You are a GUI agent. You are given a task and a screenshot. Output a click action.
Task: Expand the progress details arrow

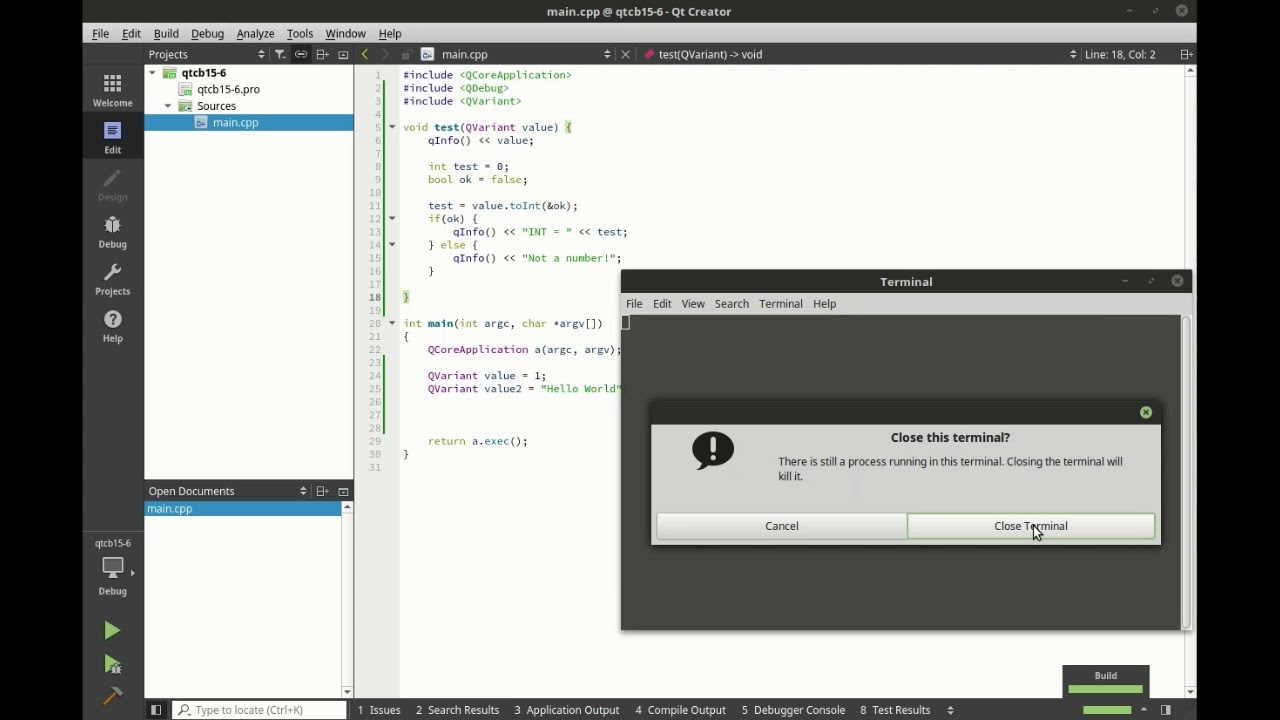coord(1144,710)
